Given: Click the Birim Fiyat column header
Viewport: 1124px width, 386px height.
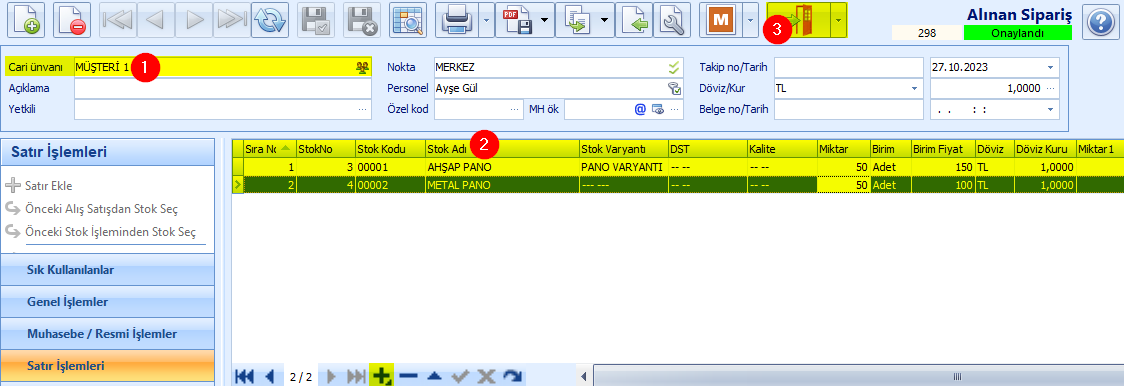Looking at the screenshot, I should click(943, 149).
